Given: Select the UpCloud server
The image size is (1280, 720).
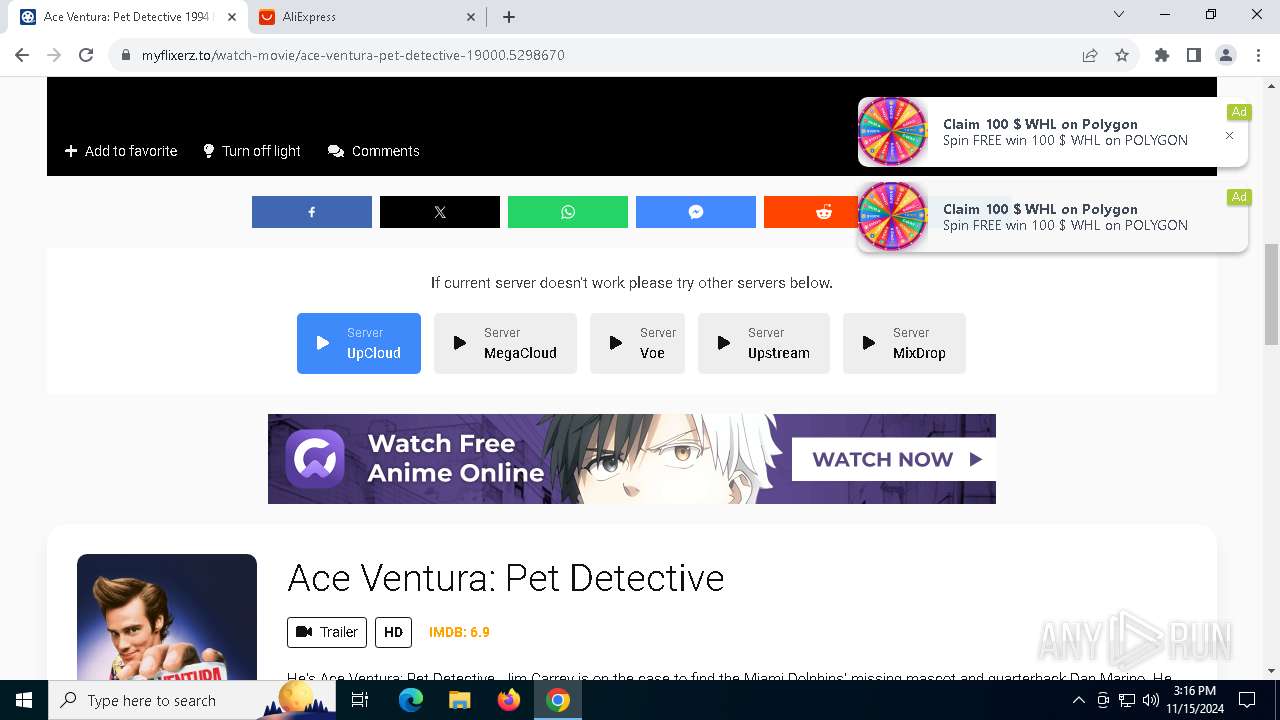Looking at the screenshot, I should point(359,343).
